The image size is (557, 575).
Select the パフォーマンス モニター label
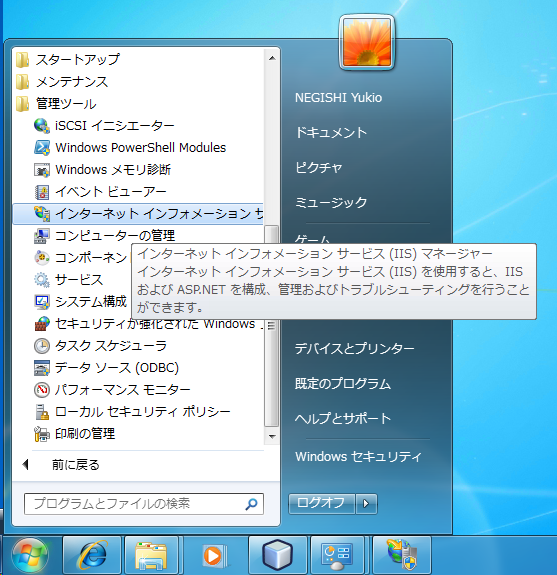click(x=123, y=390)
